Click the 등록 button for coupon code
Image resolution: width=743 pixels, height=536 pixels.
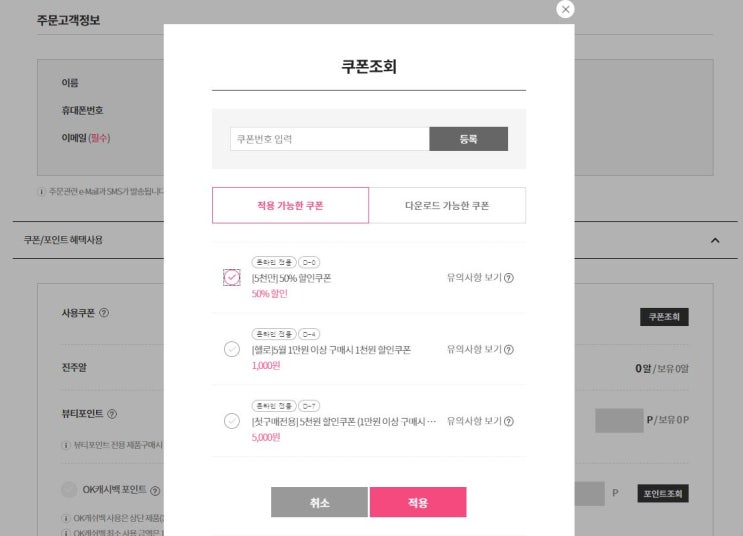coord(468,139)
